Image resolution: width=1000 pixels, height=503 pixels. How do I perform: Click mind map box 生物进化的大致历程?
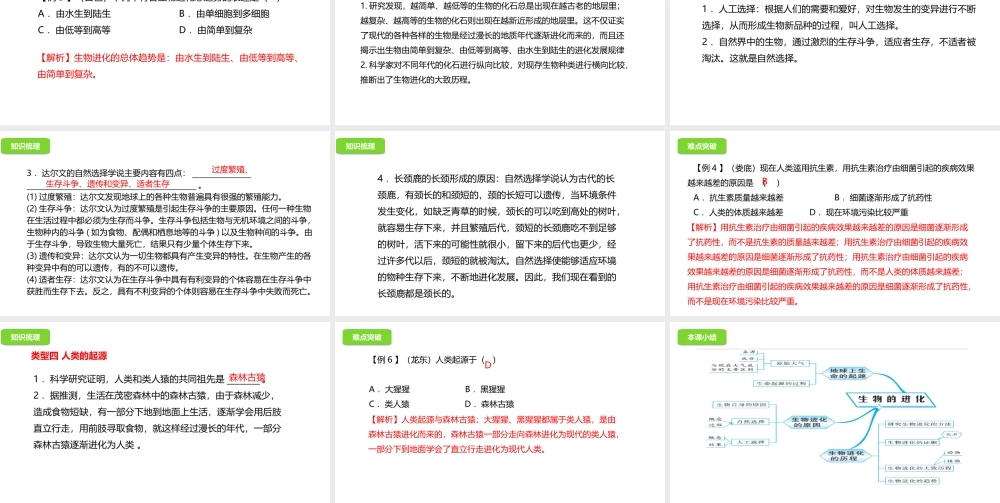(918, 468)
